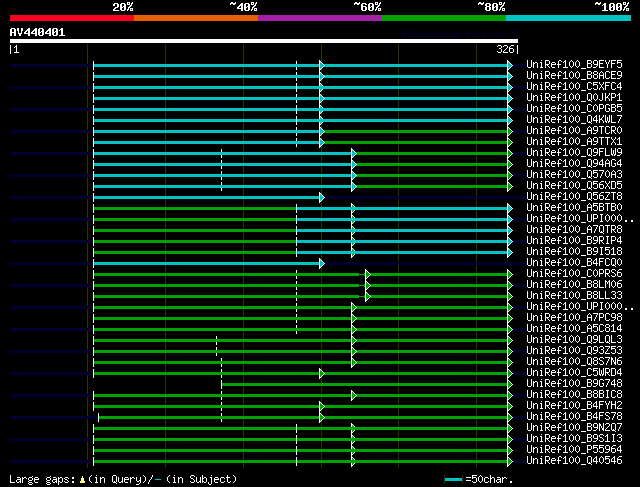
Task: Open subject UniRef100_C5XFC4
Action: click(574, 87)
